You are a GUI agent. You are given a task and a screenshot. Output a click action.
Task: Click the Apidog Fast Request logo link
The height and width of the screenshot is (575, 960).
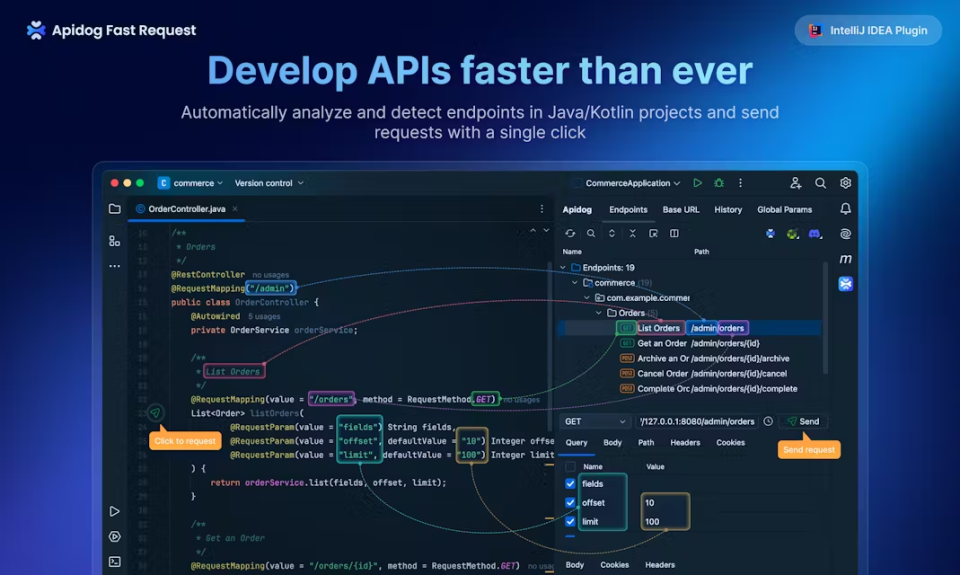pos(111,30)
